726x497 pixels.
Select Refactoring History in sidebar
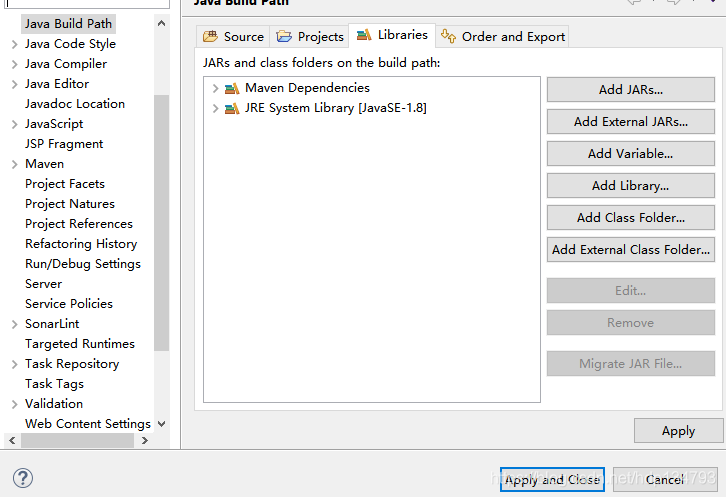pyautogui.click(x=81, y=244)
